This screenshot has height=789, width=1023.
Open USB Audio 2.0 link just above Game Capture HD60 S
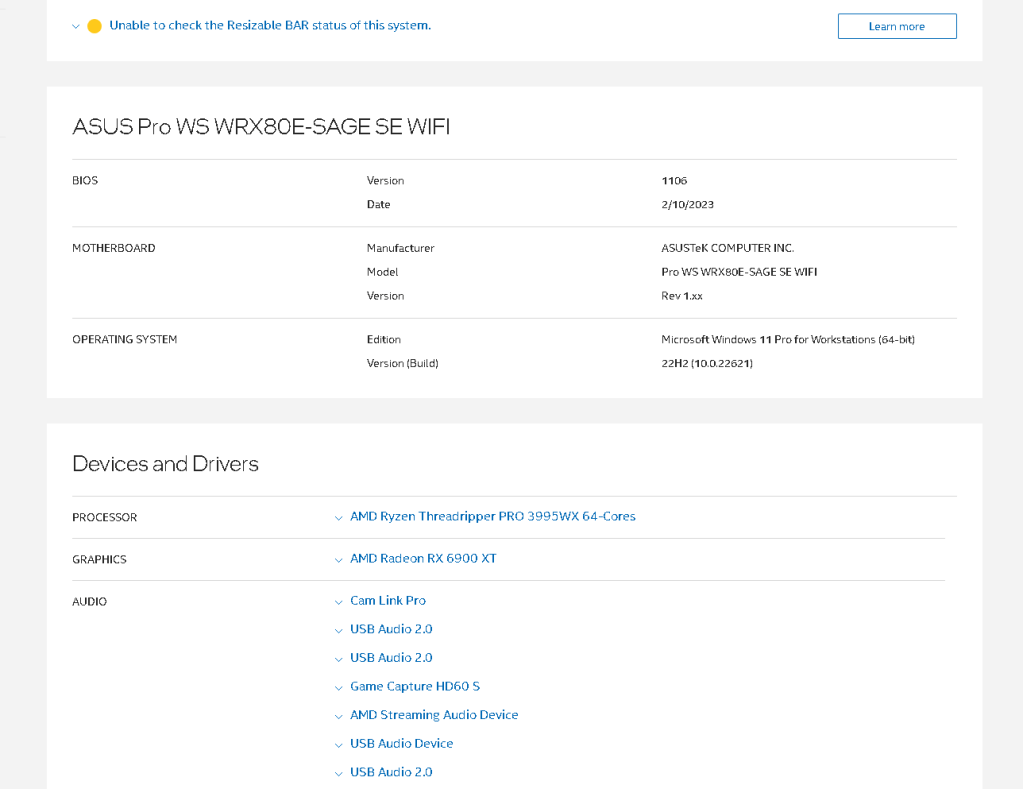tap(391, 658)
